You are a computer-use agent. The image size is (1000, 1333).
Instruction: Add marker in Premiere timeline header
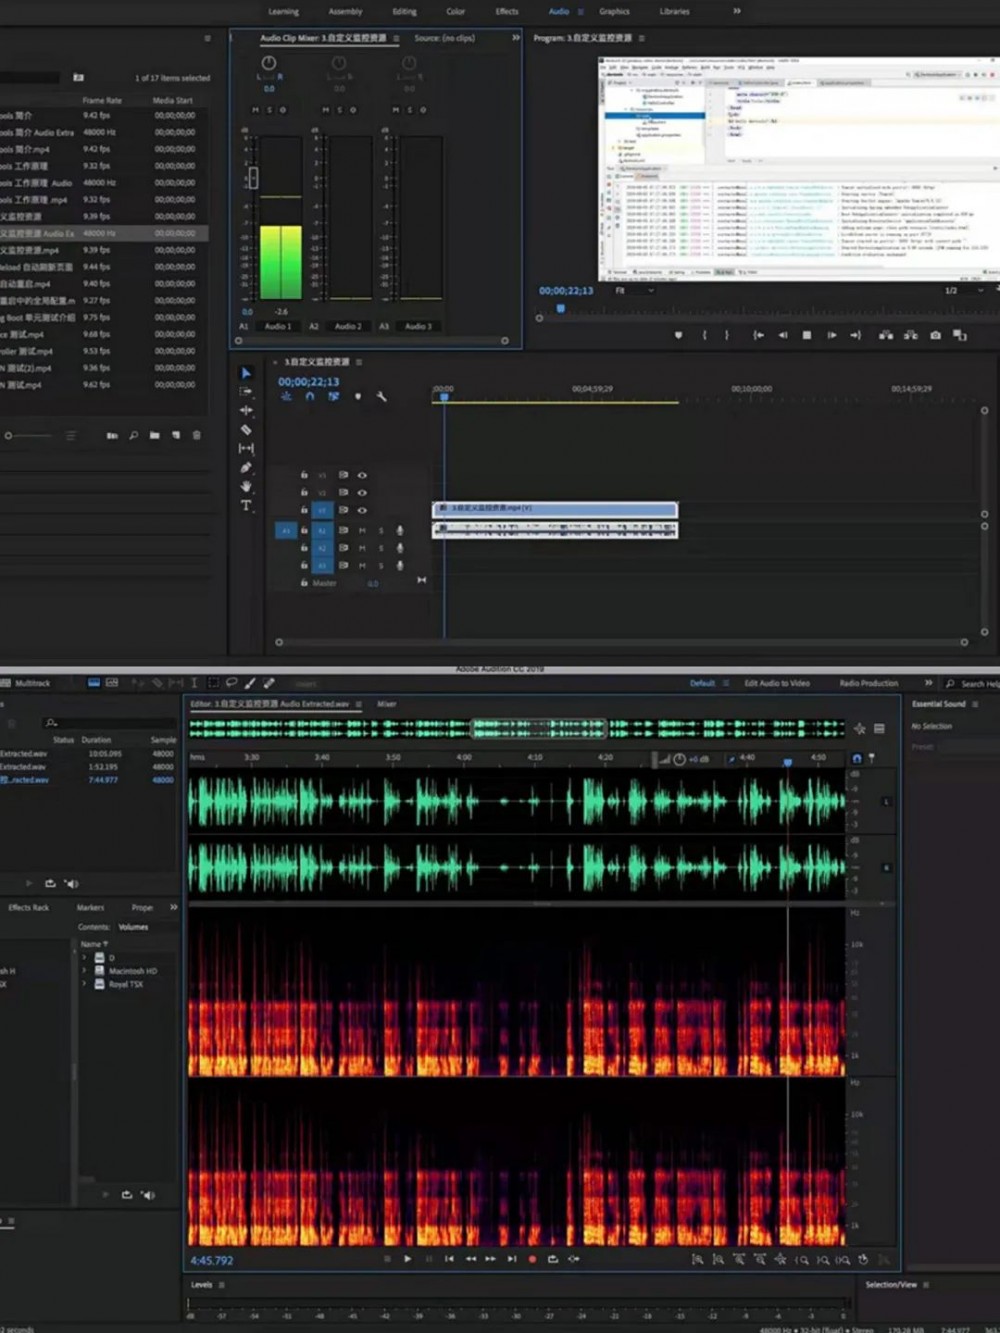click(x=358, y=397)
